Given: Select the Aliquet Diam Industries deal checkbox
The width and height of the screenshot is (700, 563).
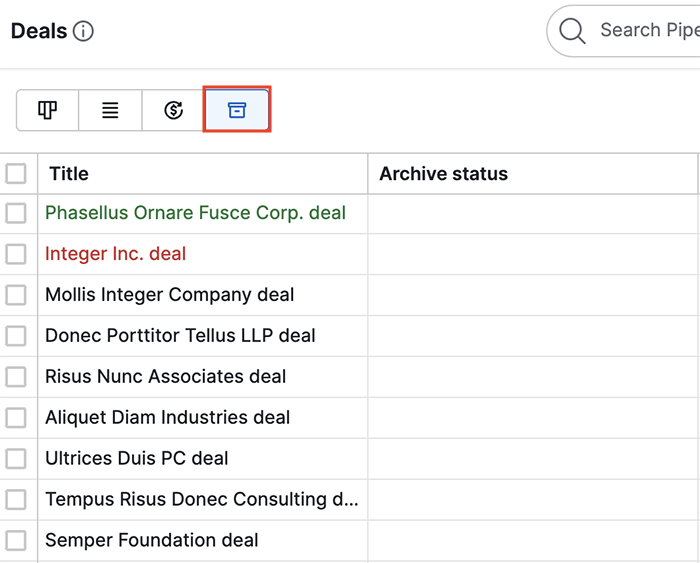Looking at the screenshot, I should (16, 418).
